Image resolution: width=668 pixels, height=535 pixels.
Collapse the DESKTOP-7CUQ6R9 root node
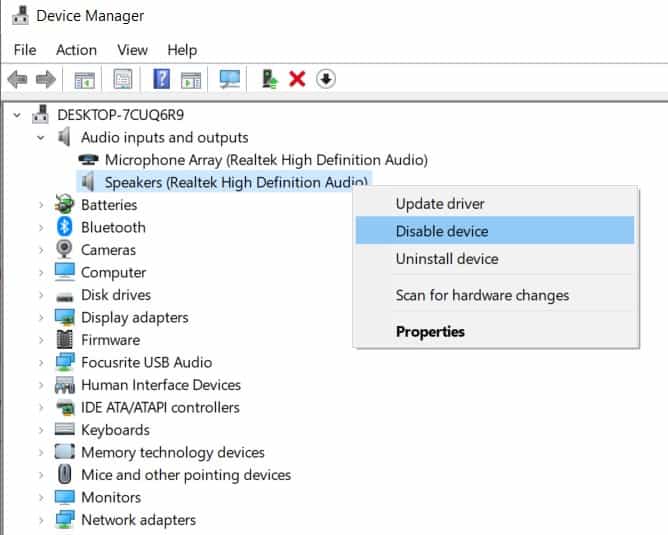coord(17,115)
